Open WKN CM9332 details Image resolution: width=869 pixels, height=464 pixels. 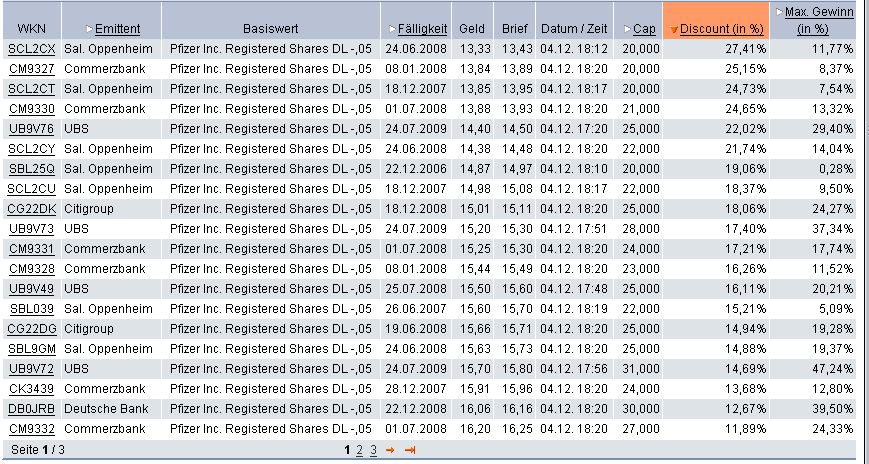(x=32, y=429)
